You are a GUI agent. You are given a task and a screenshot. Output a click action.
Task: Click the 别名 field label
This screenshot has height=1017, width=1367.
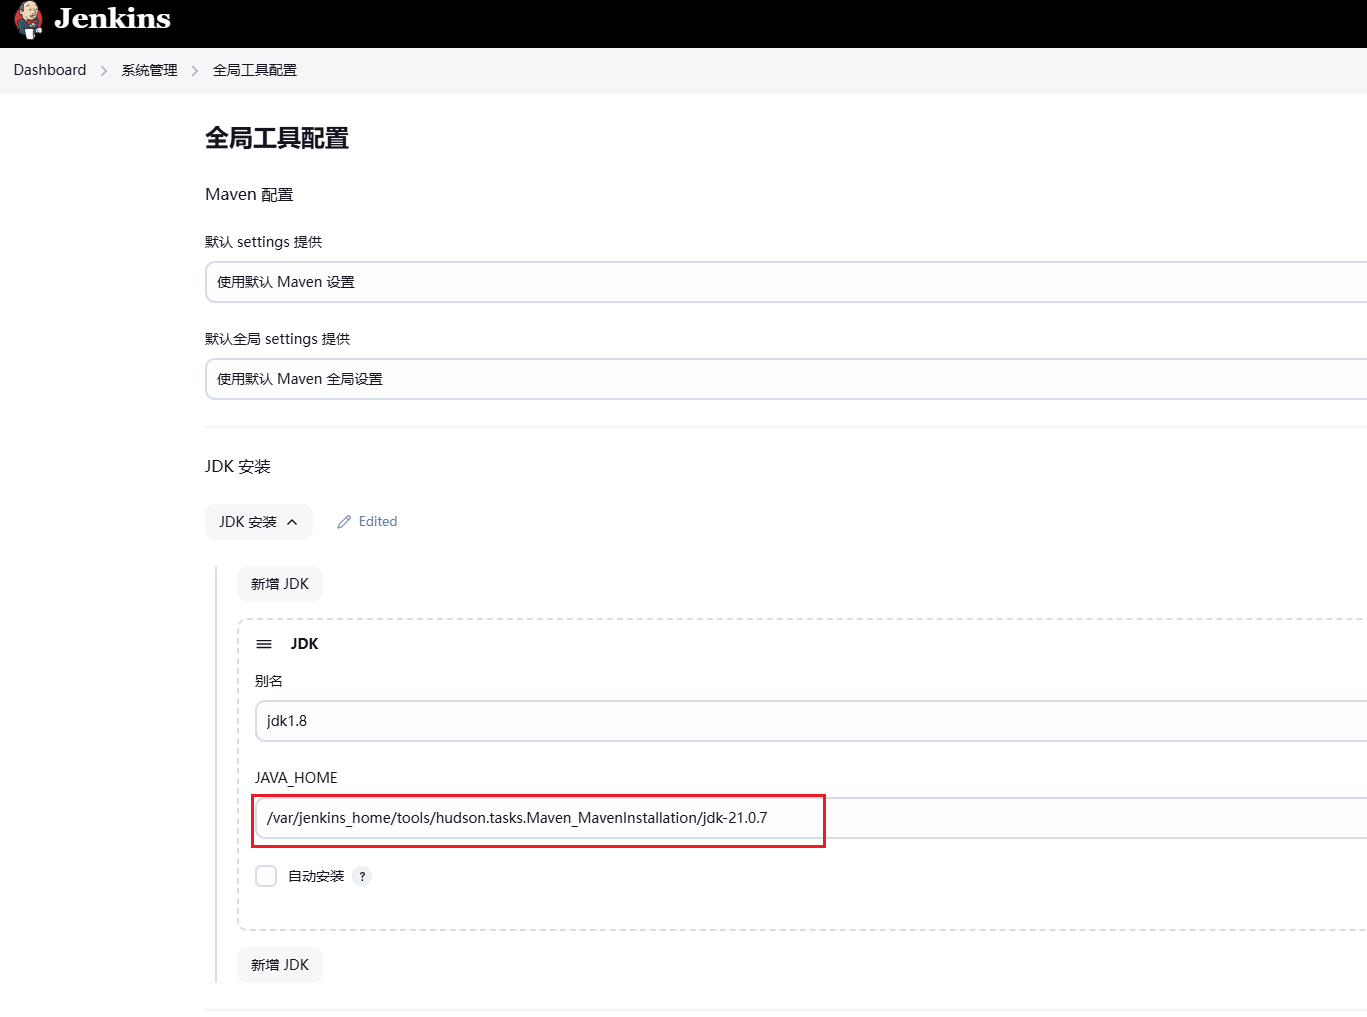(269, 681)
